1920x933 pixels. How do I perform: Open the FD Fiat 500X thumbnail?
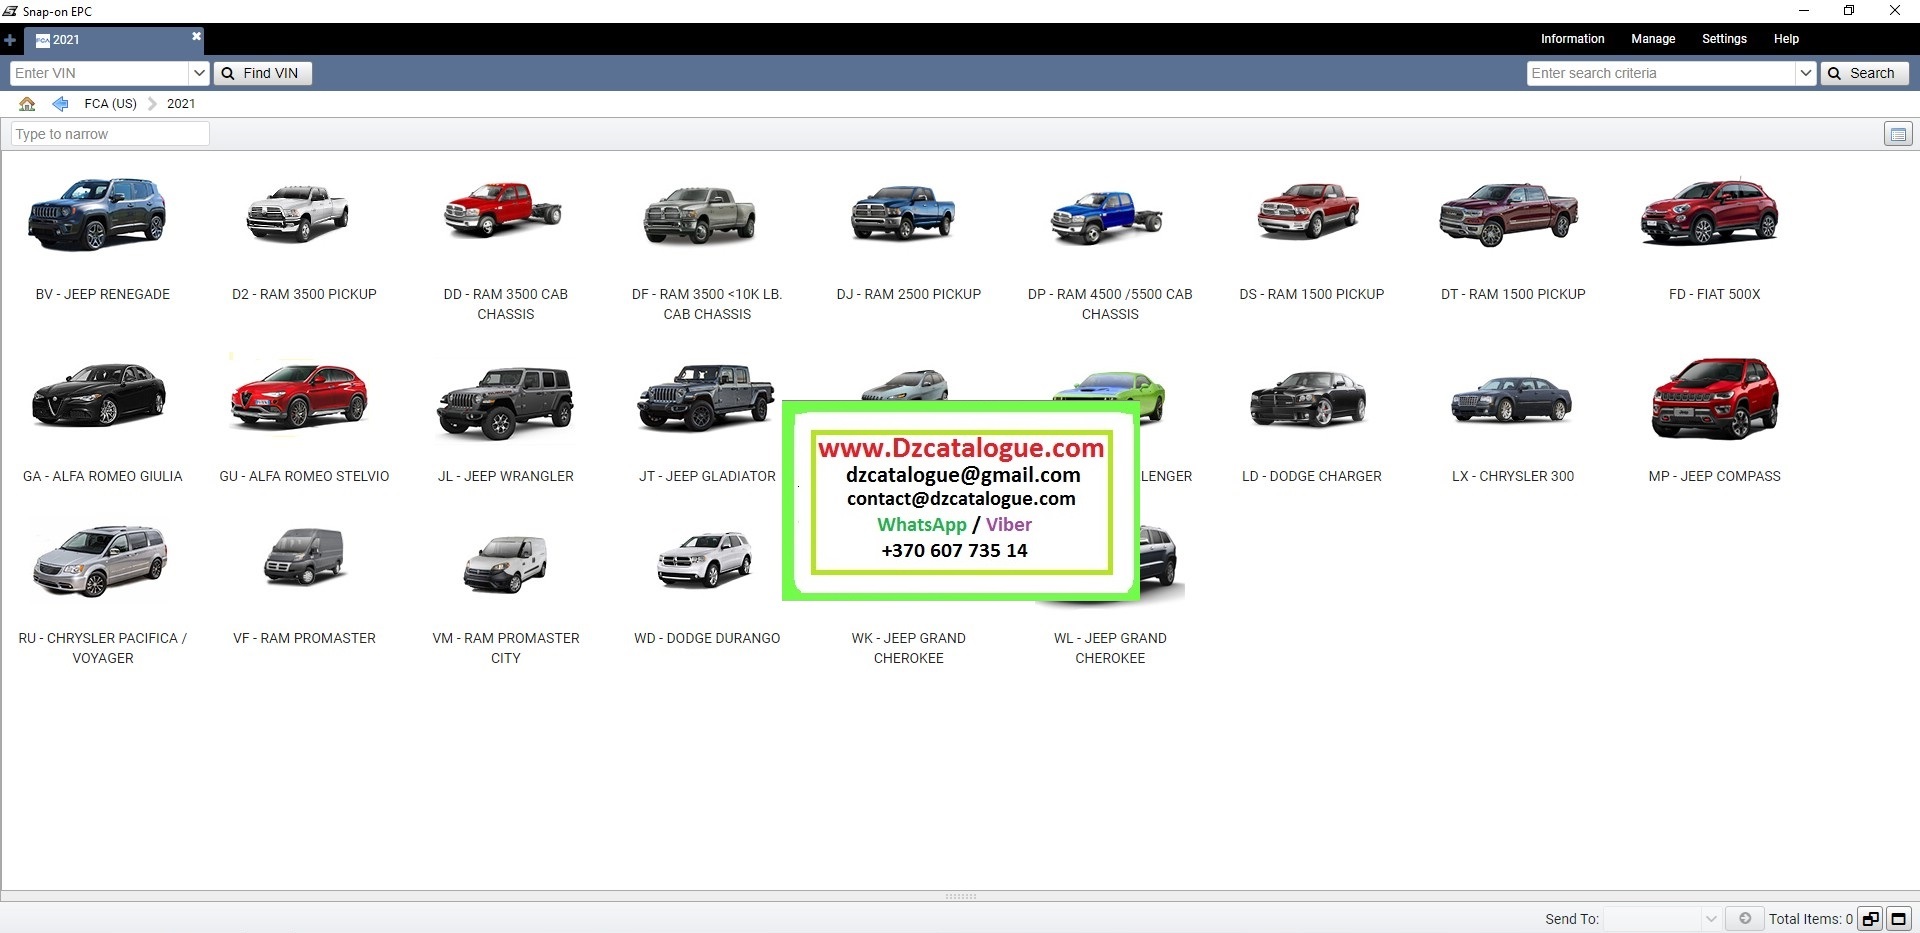click(1710, 212)
